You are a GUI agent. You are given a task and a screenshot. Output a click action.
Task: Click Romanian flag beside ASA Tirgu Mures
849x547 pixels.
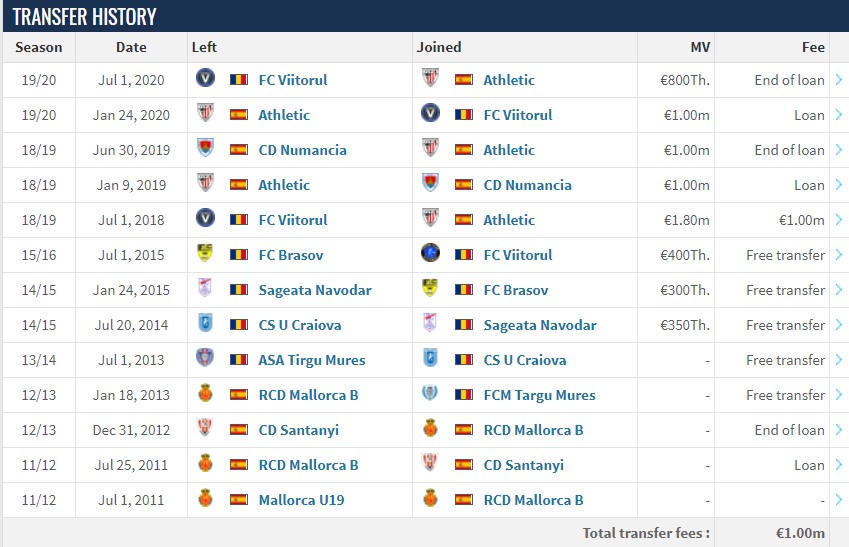click(239, 360)
